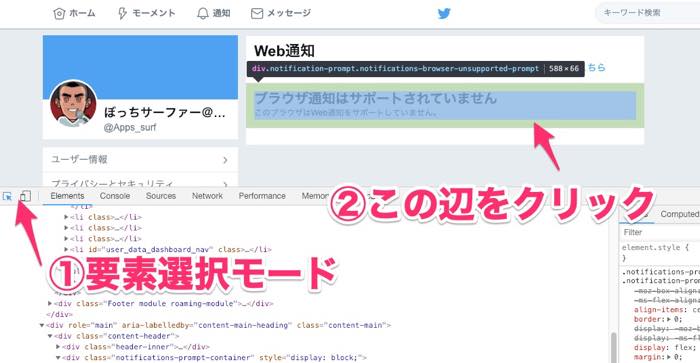Click the キーワード検索 search field

(648, 13)
